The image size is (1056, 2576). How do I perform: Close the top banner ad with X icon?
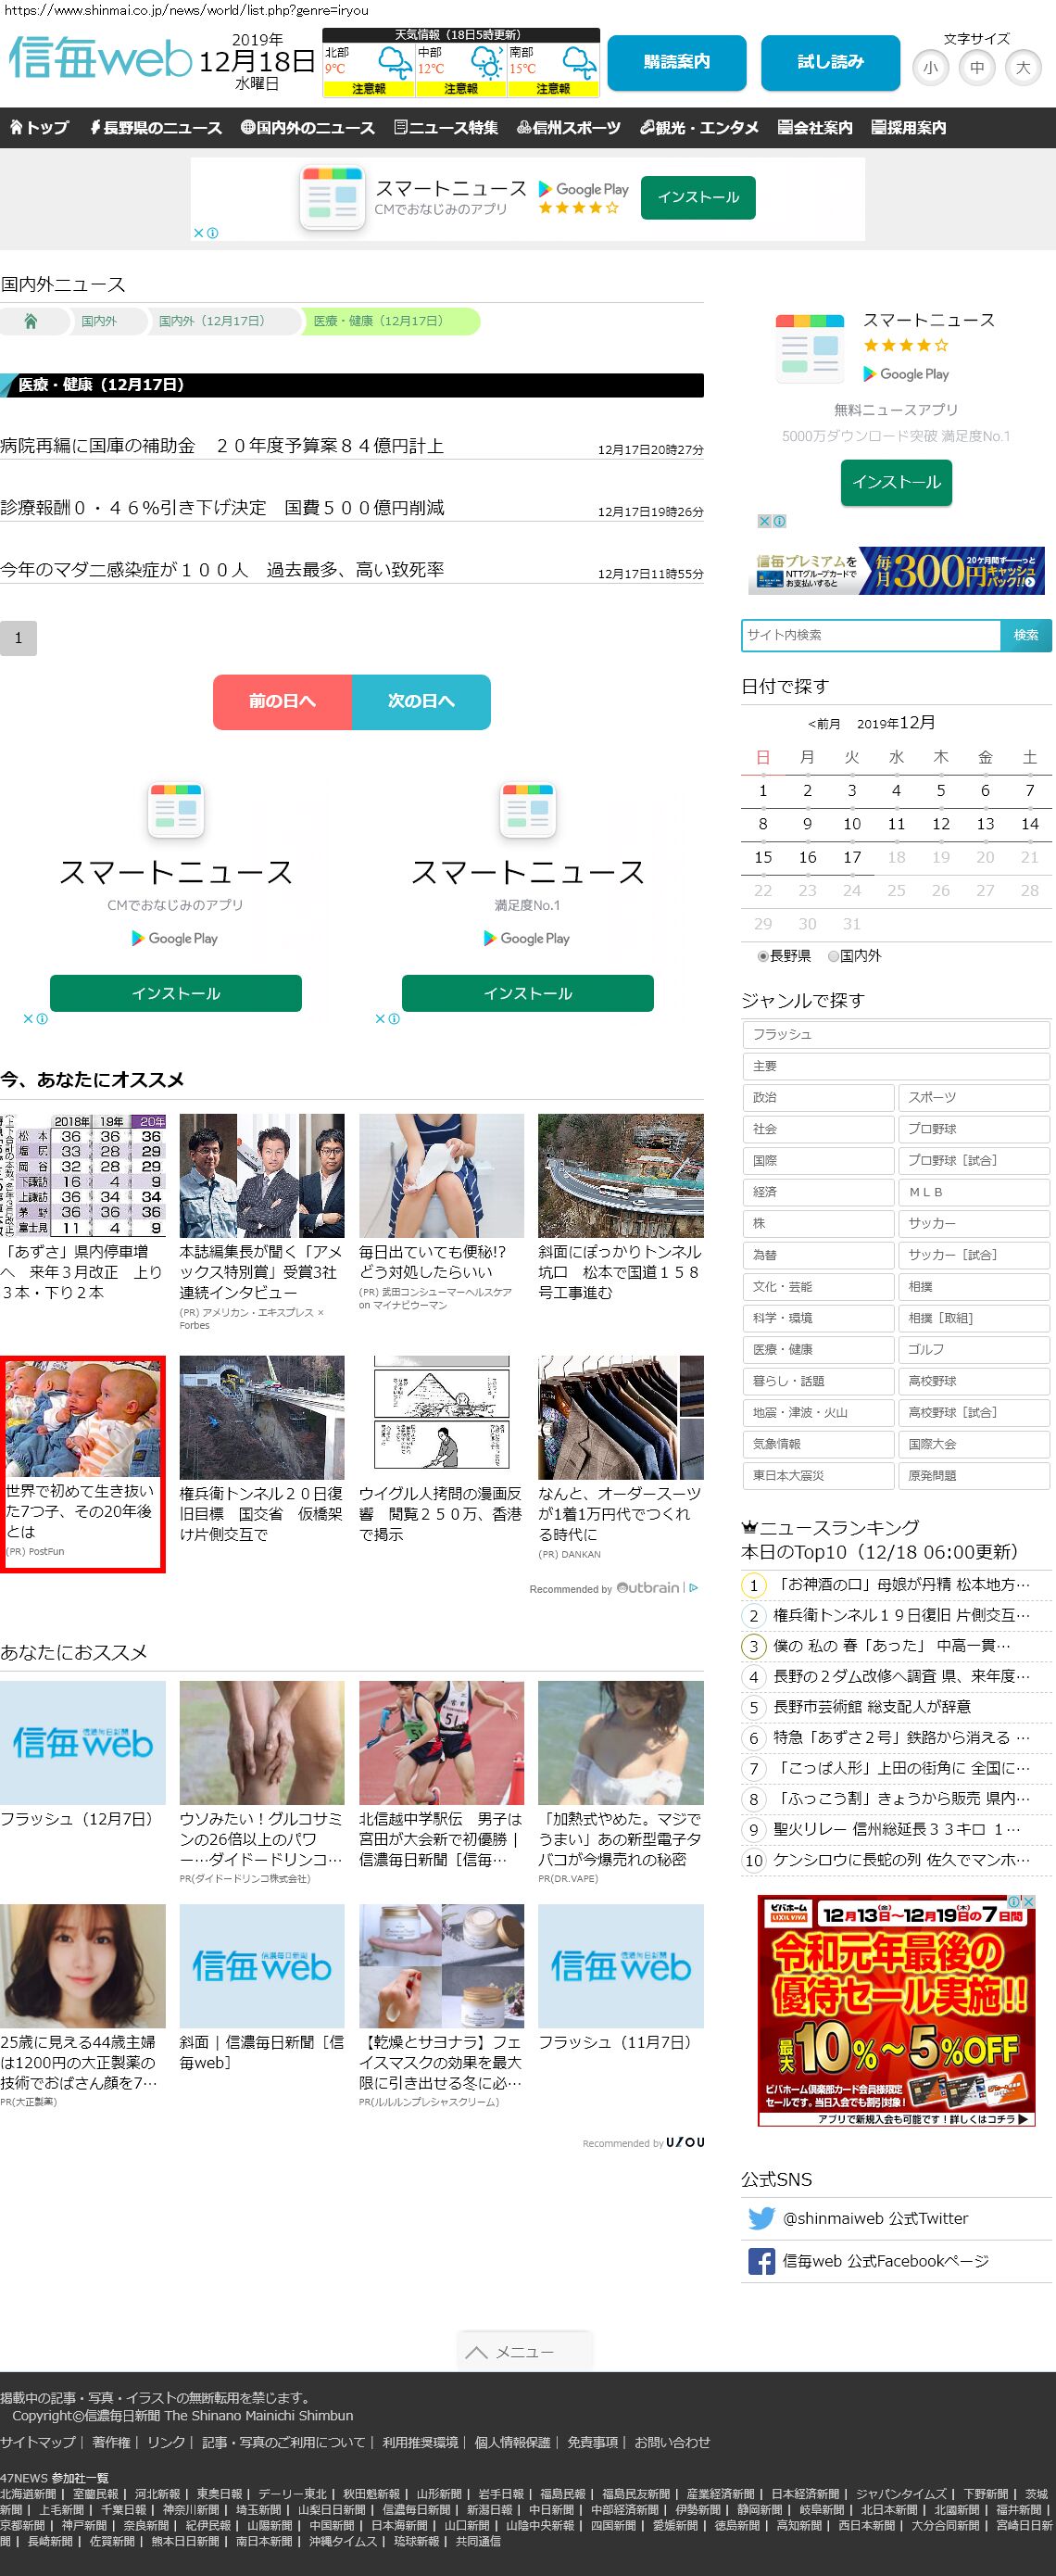[198, 233]
